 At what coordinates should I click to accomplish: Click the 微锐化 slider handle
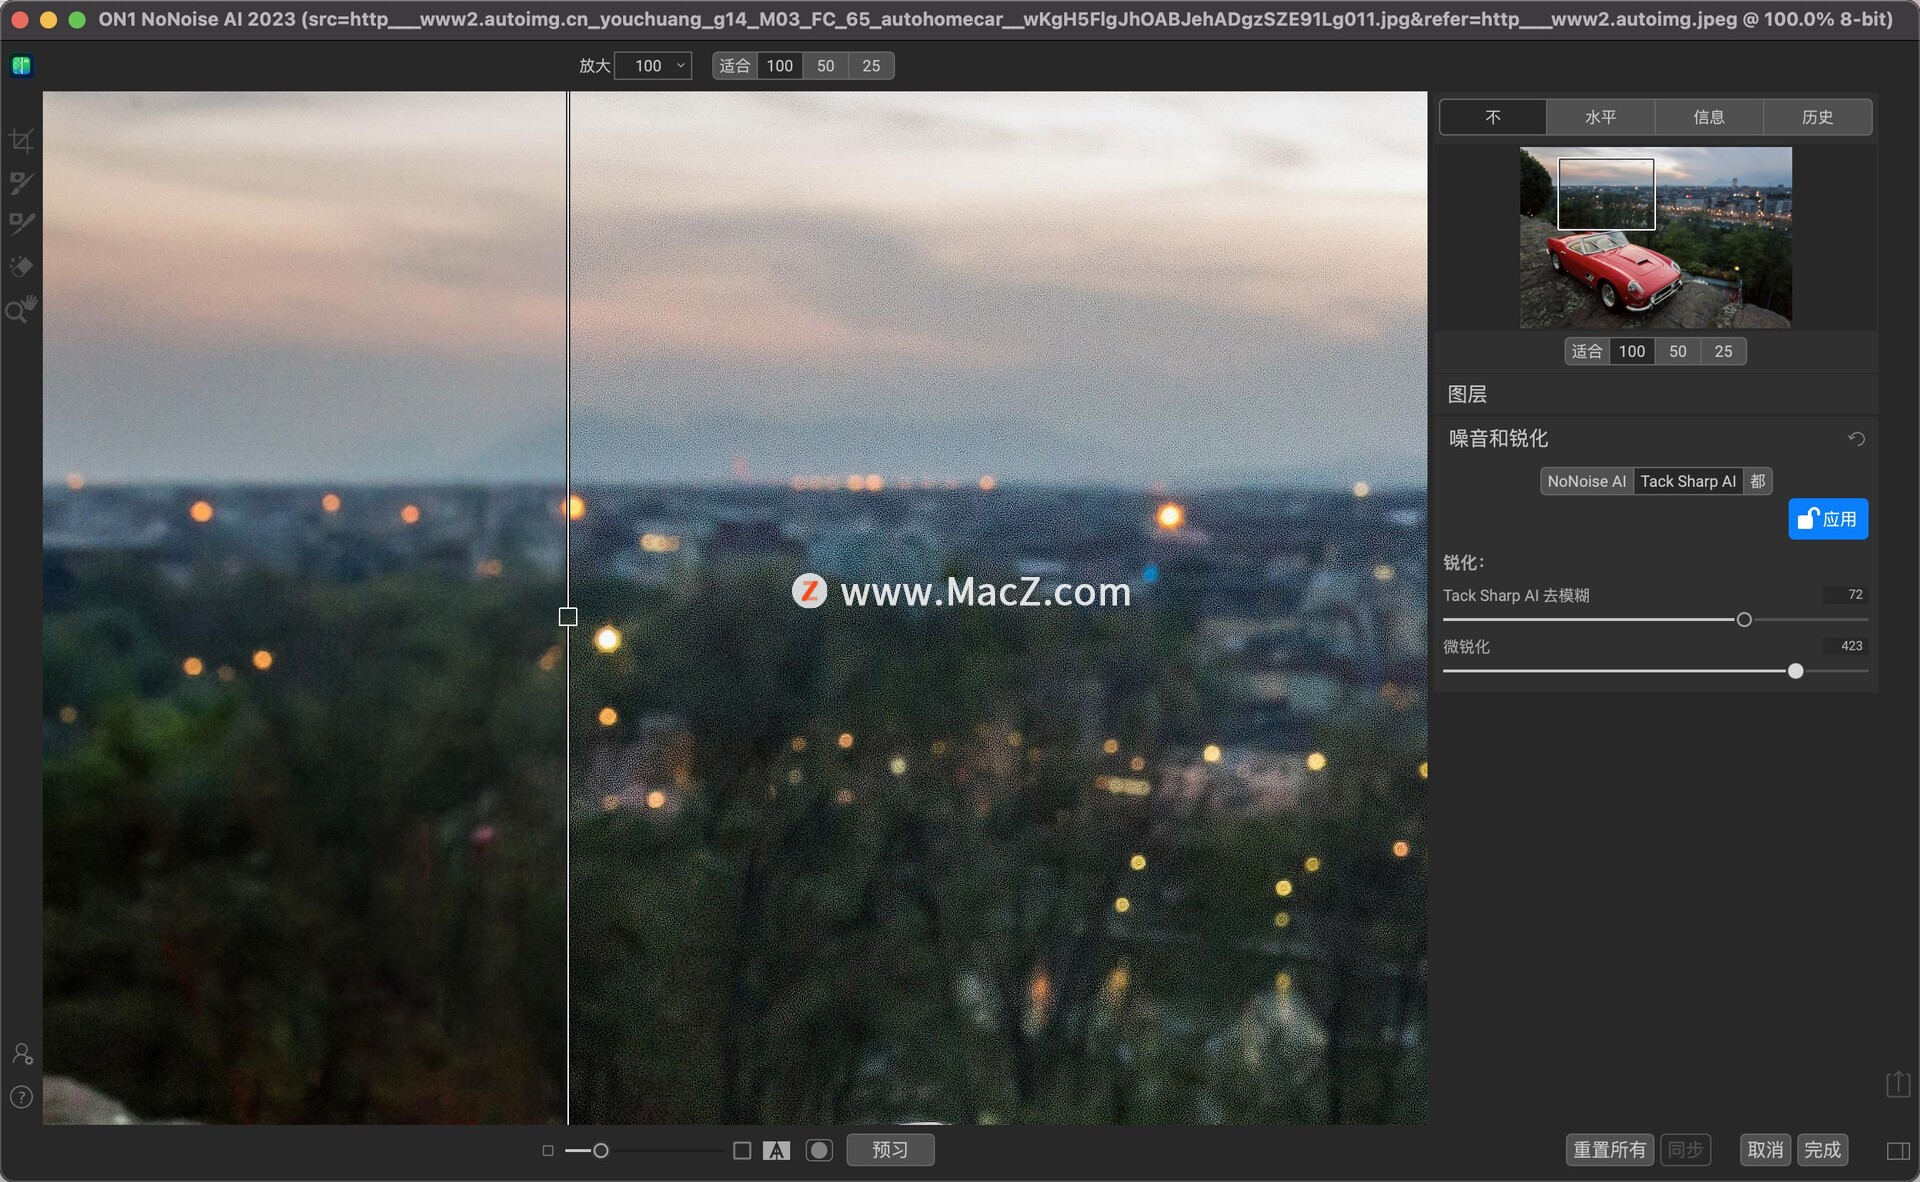(1795, 671)
